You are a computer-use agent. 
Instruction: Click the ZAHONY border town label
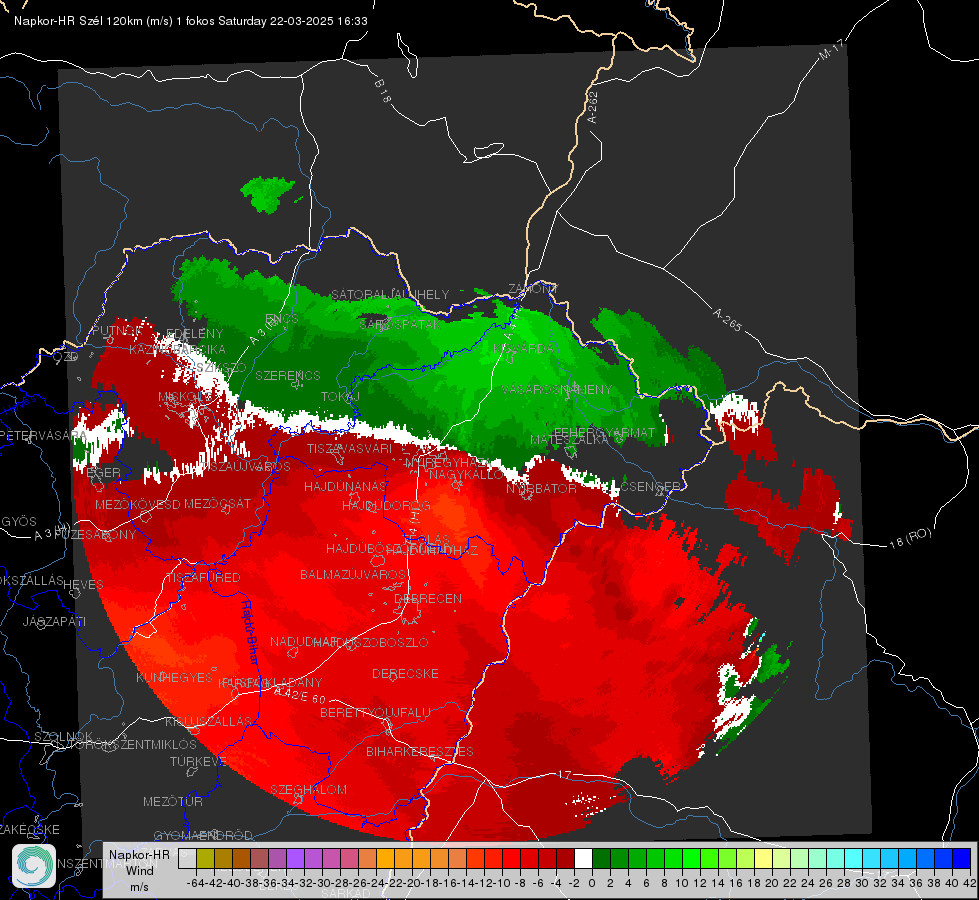point(533,289)
